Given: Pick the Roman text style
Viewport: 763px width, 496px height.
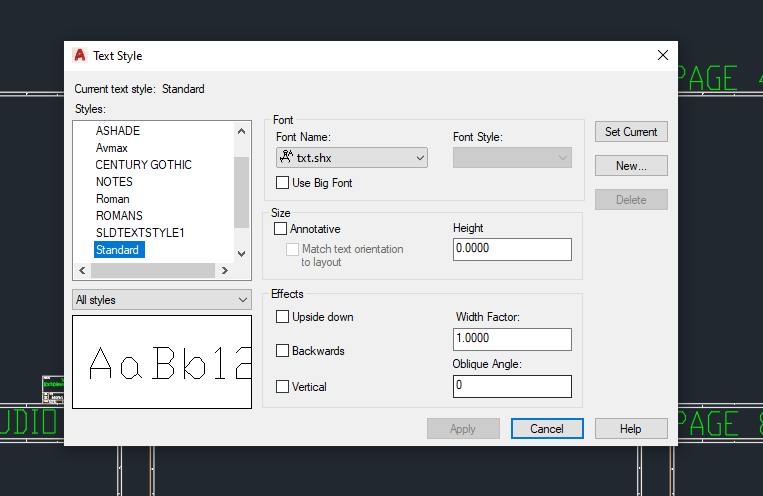Looking at the screenshot, I should 112,199.
